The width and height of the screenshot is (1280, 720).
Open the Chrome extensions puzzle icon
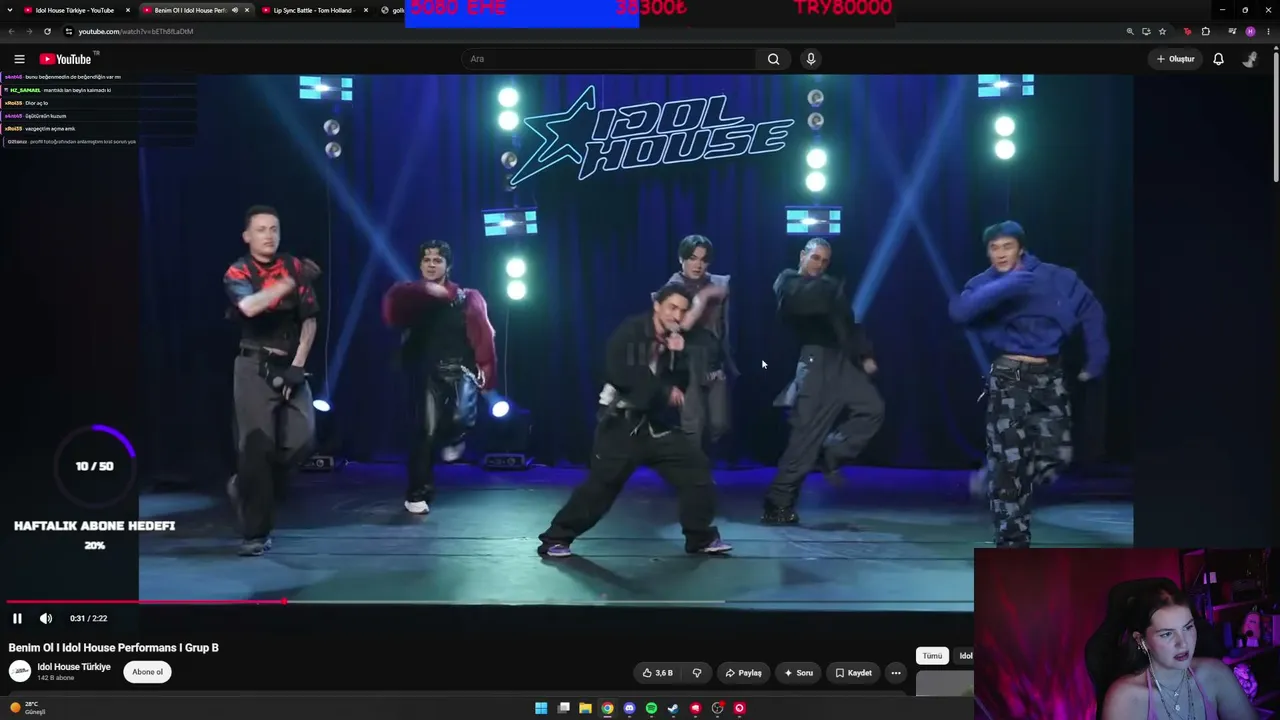click(1206, 31)
